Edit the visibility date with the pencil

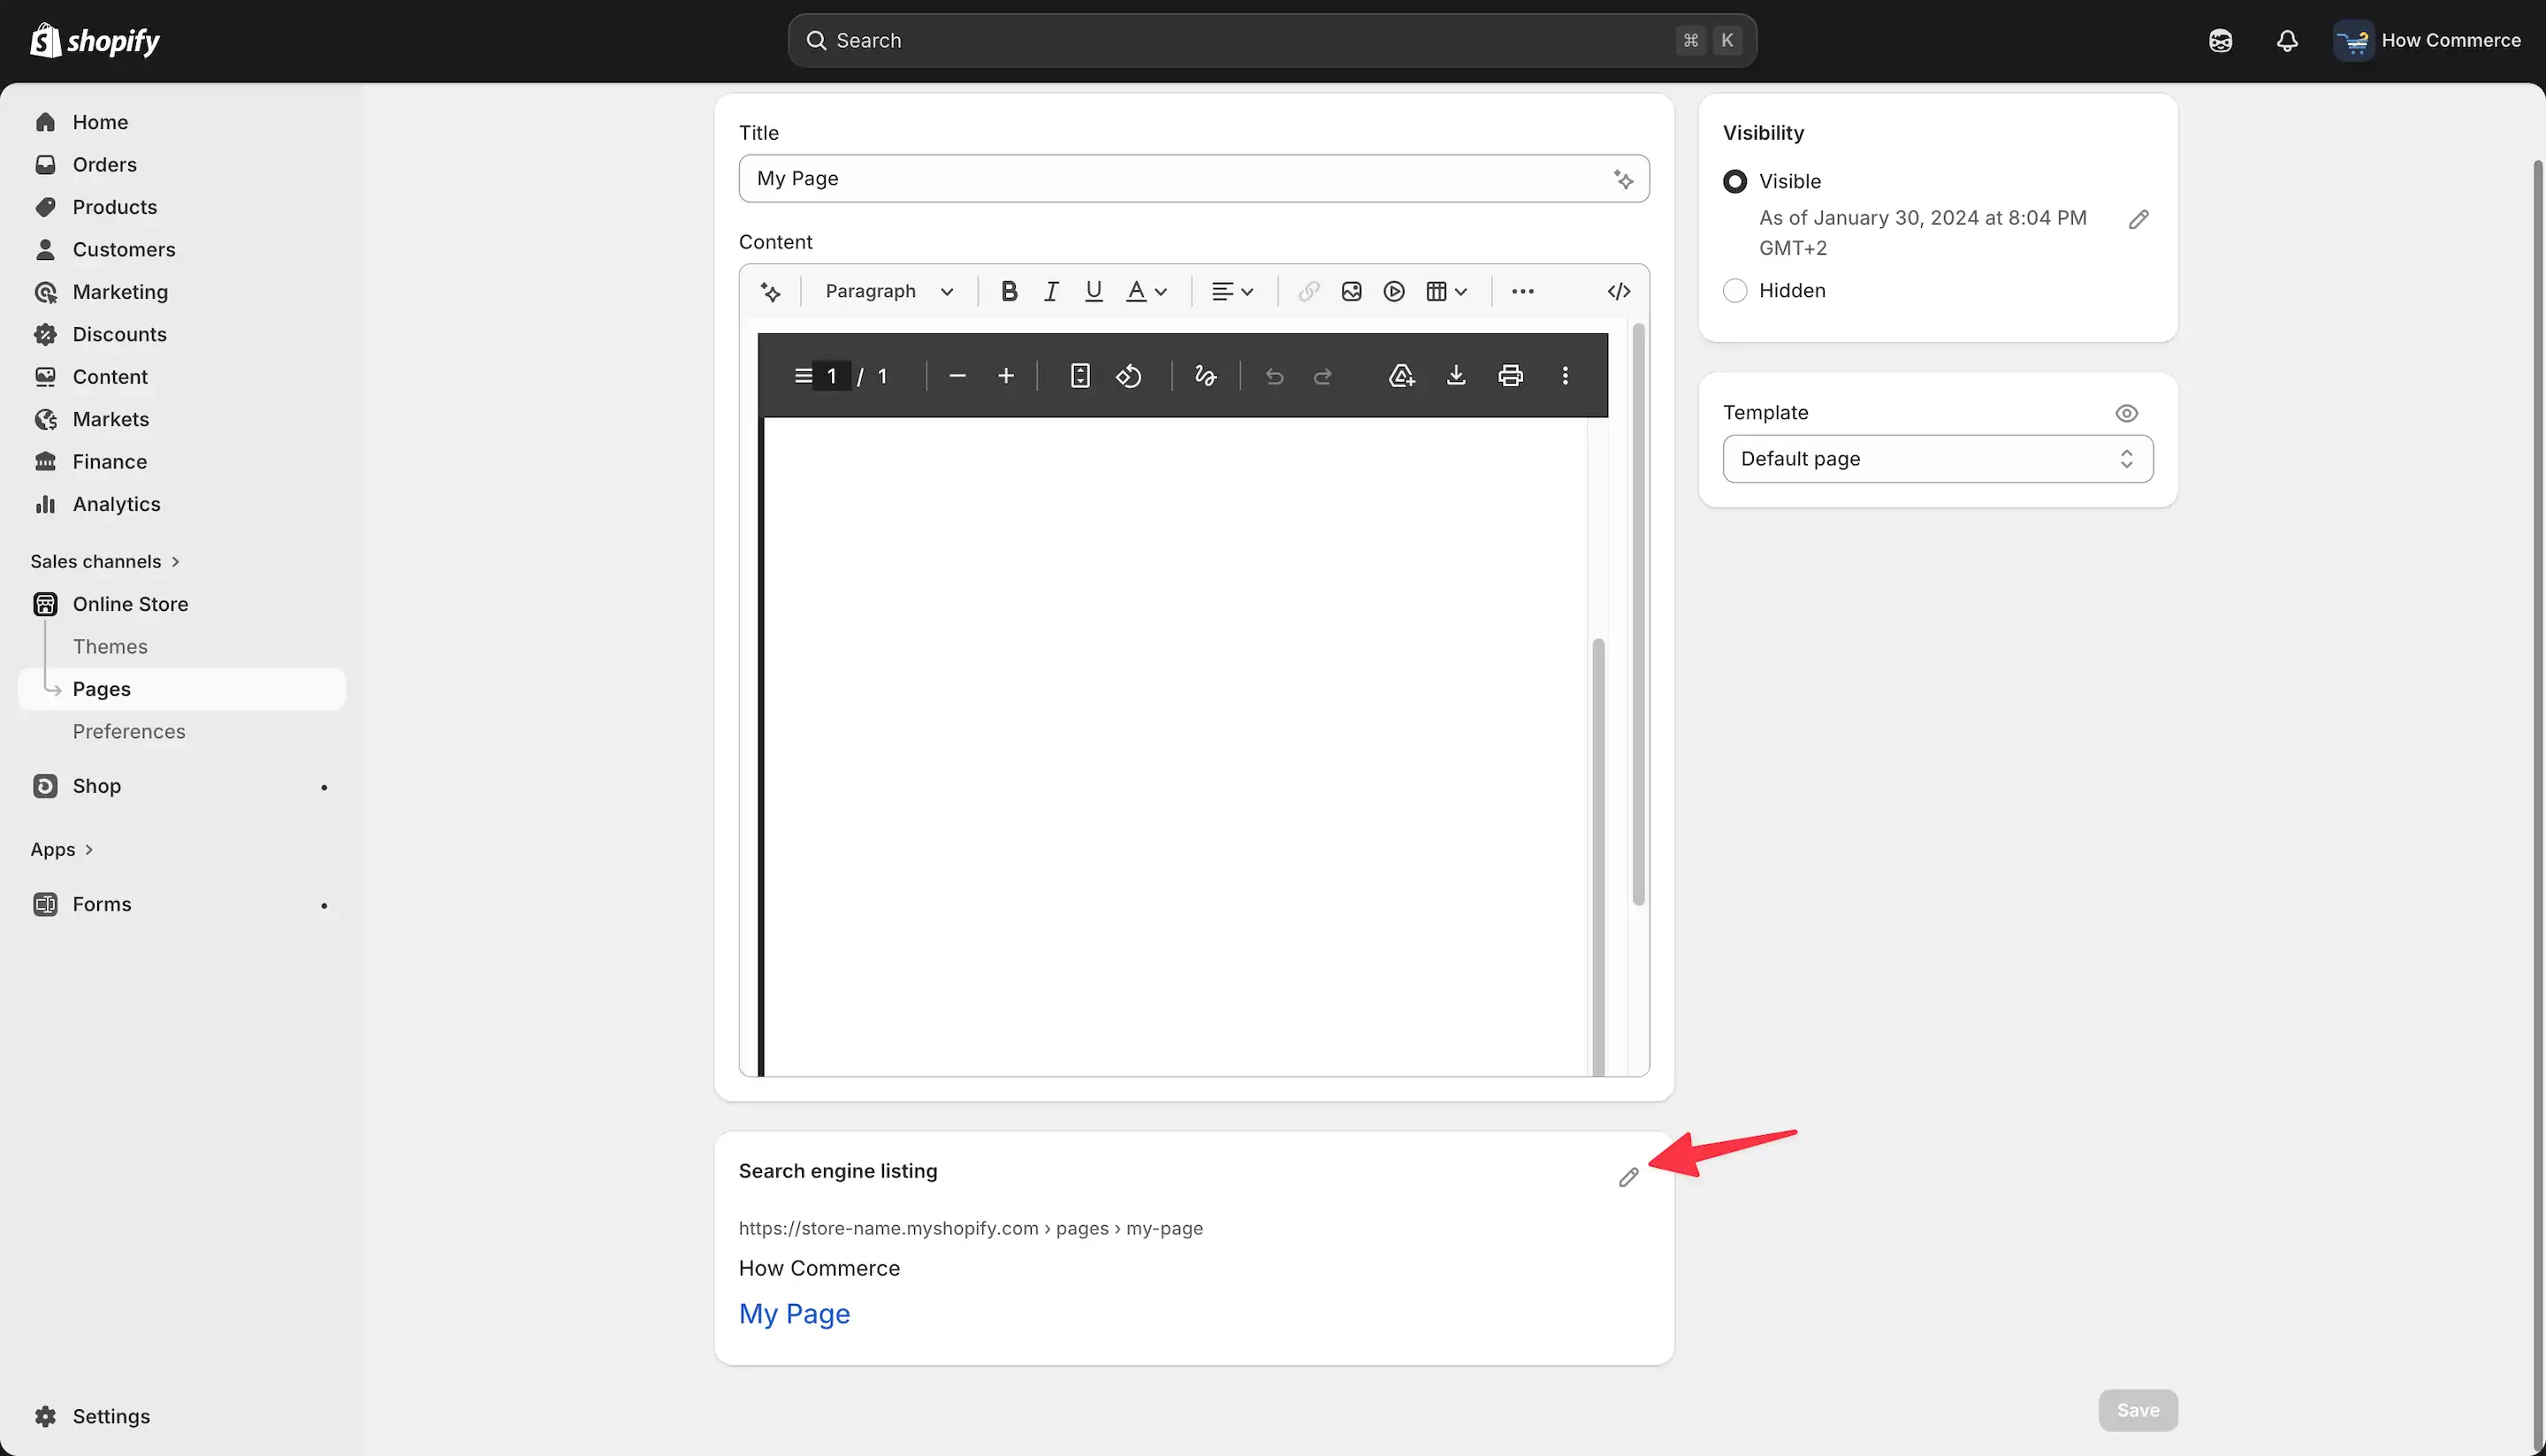tap(2138, 220)
